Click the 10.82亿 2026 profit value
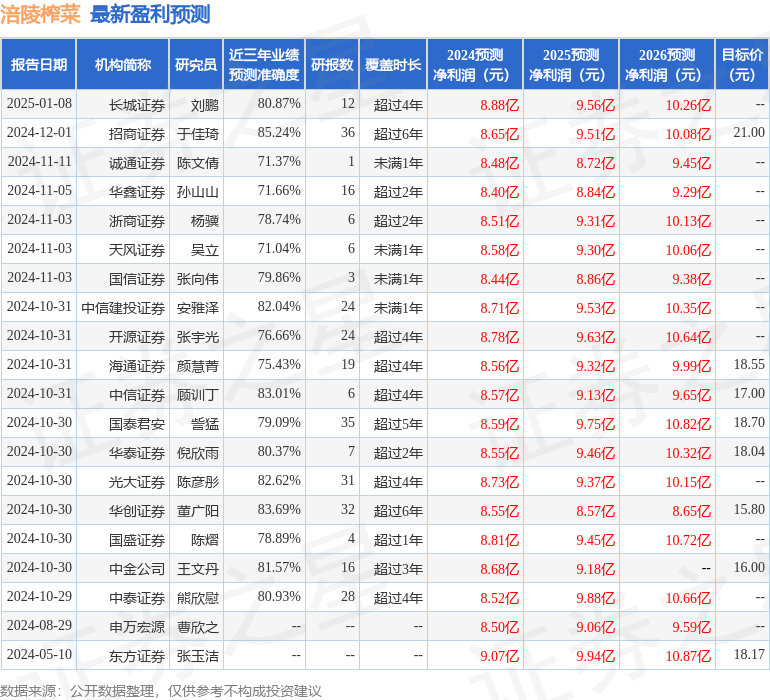Viewport: 770px width, 700px height. click(x=688, y=424)
